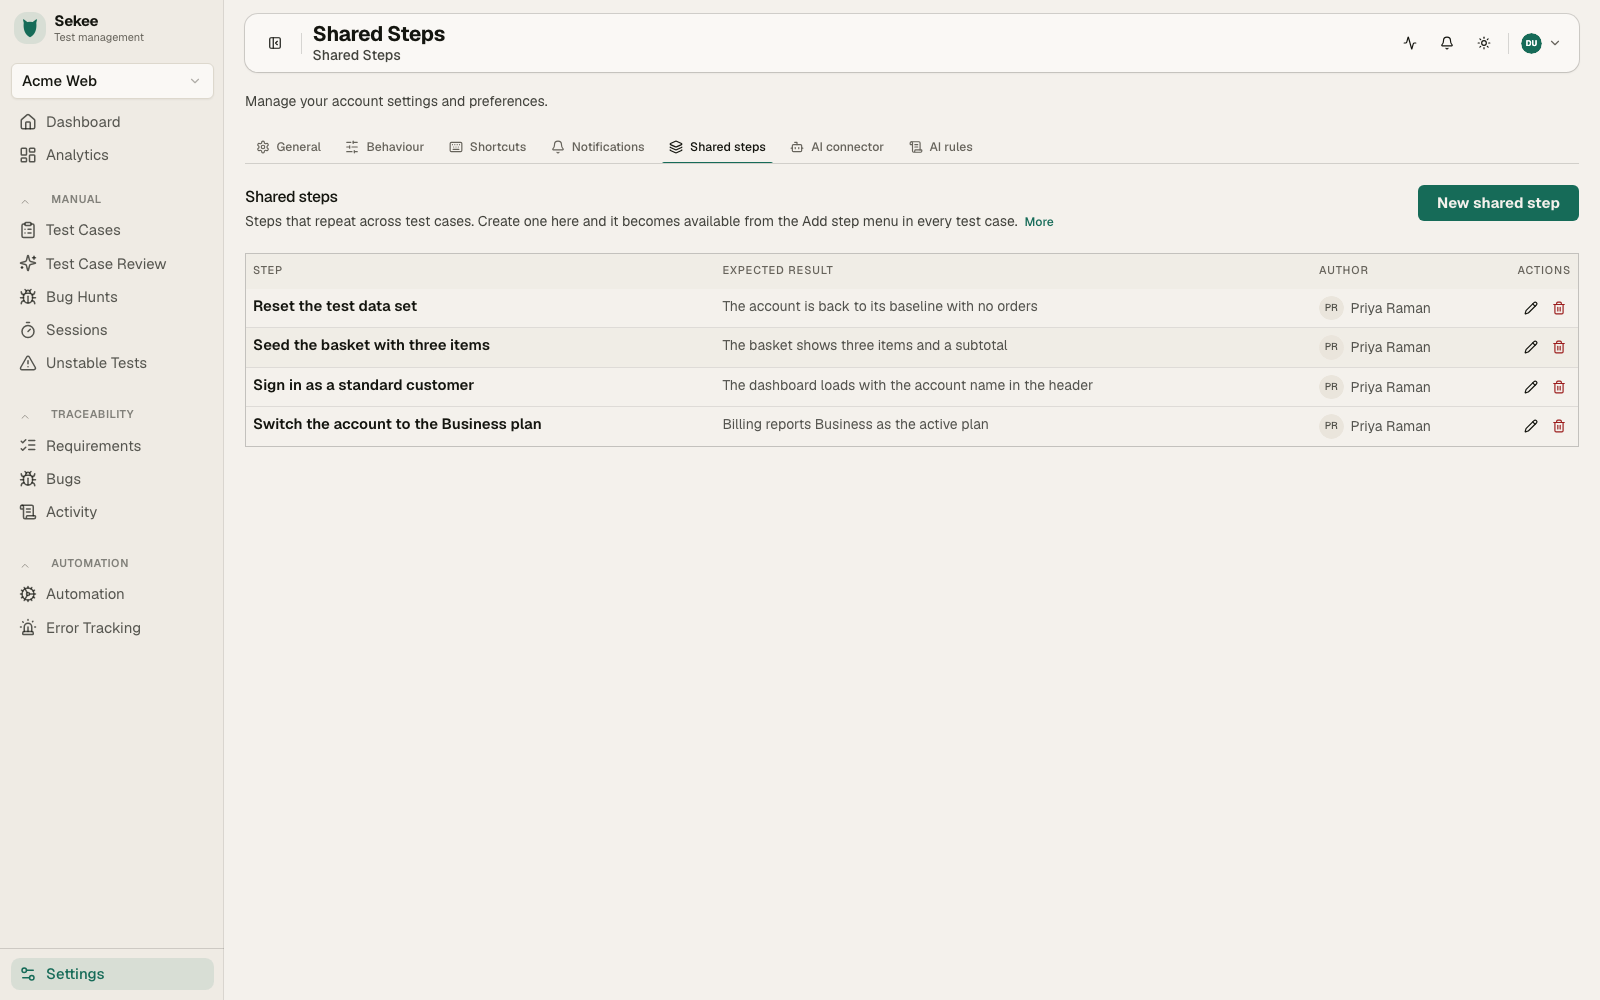Viewport: 1600px width, 1000px height.
Task: Toggle the sidebar panel icon
Action: 275,43
